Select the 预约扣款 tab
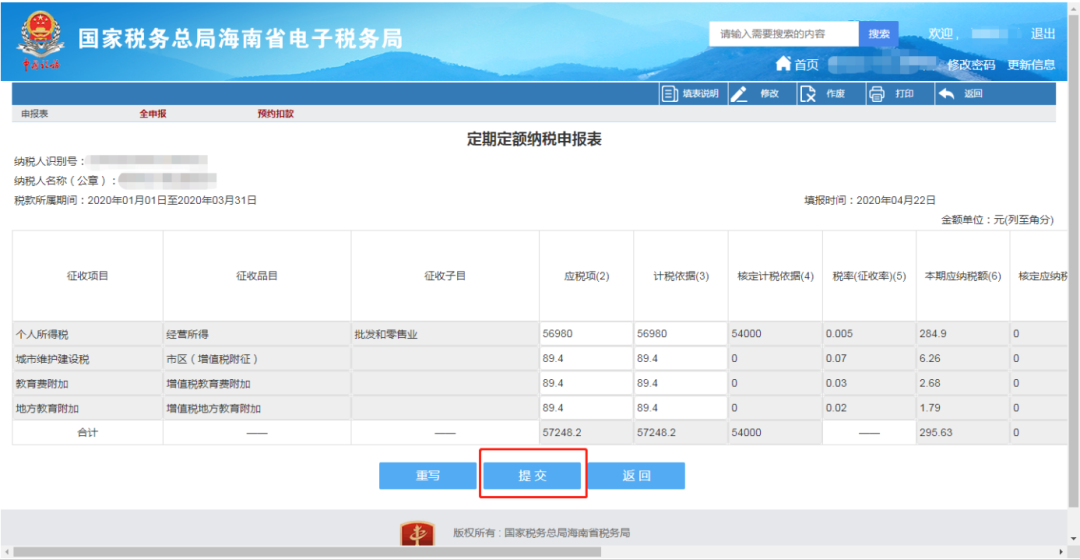The height and width of the screenshot is (559, 1080). point(276,114)
